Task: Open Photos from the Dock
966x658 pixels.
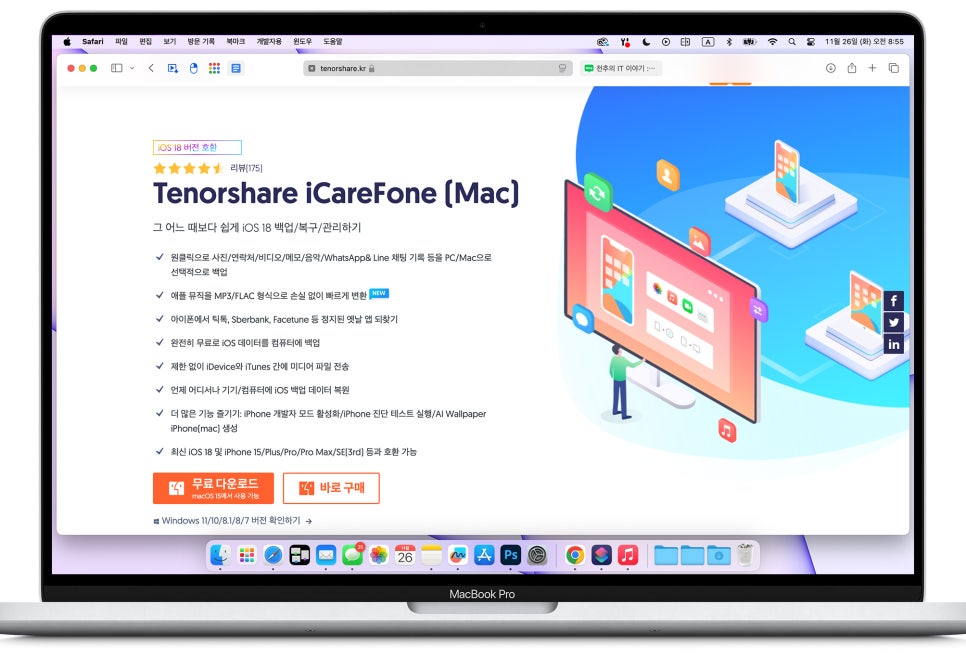Action: point(379,555)
